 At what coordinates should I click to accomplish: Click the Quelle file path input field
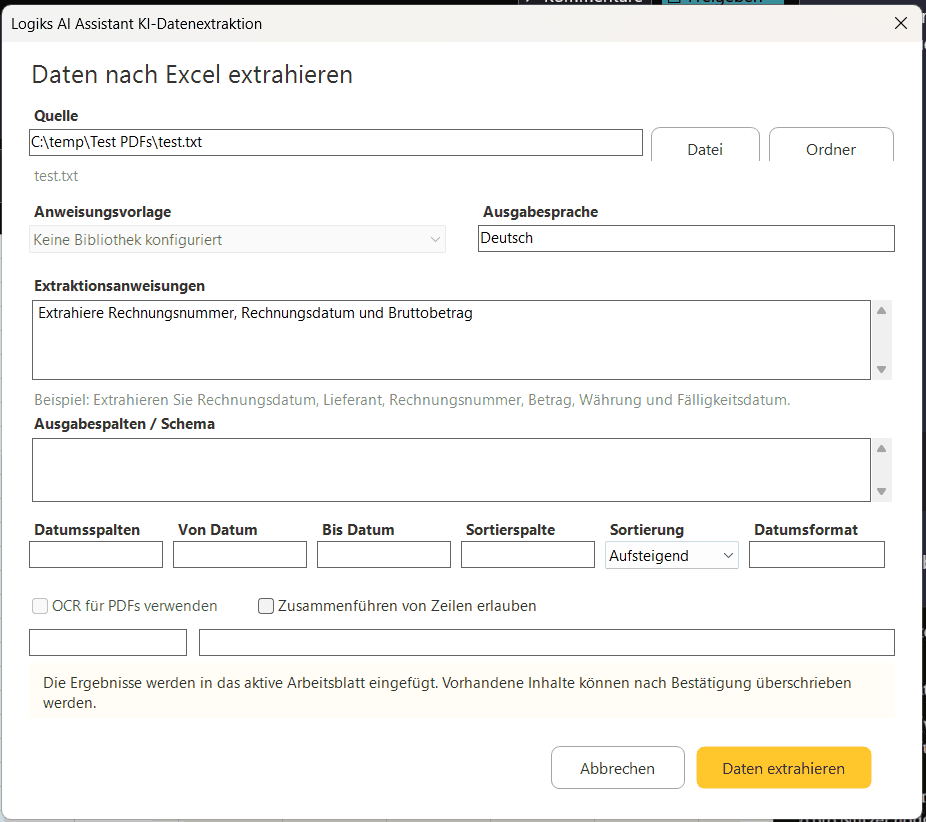click(335, 142)
